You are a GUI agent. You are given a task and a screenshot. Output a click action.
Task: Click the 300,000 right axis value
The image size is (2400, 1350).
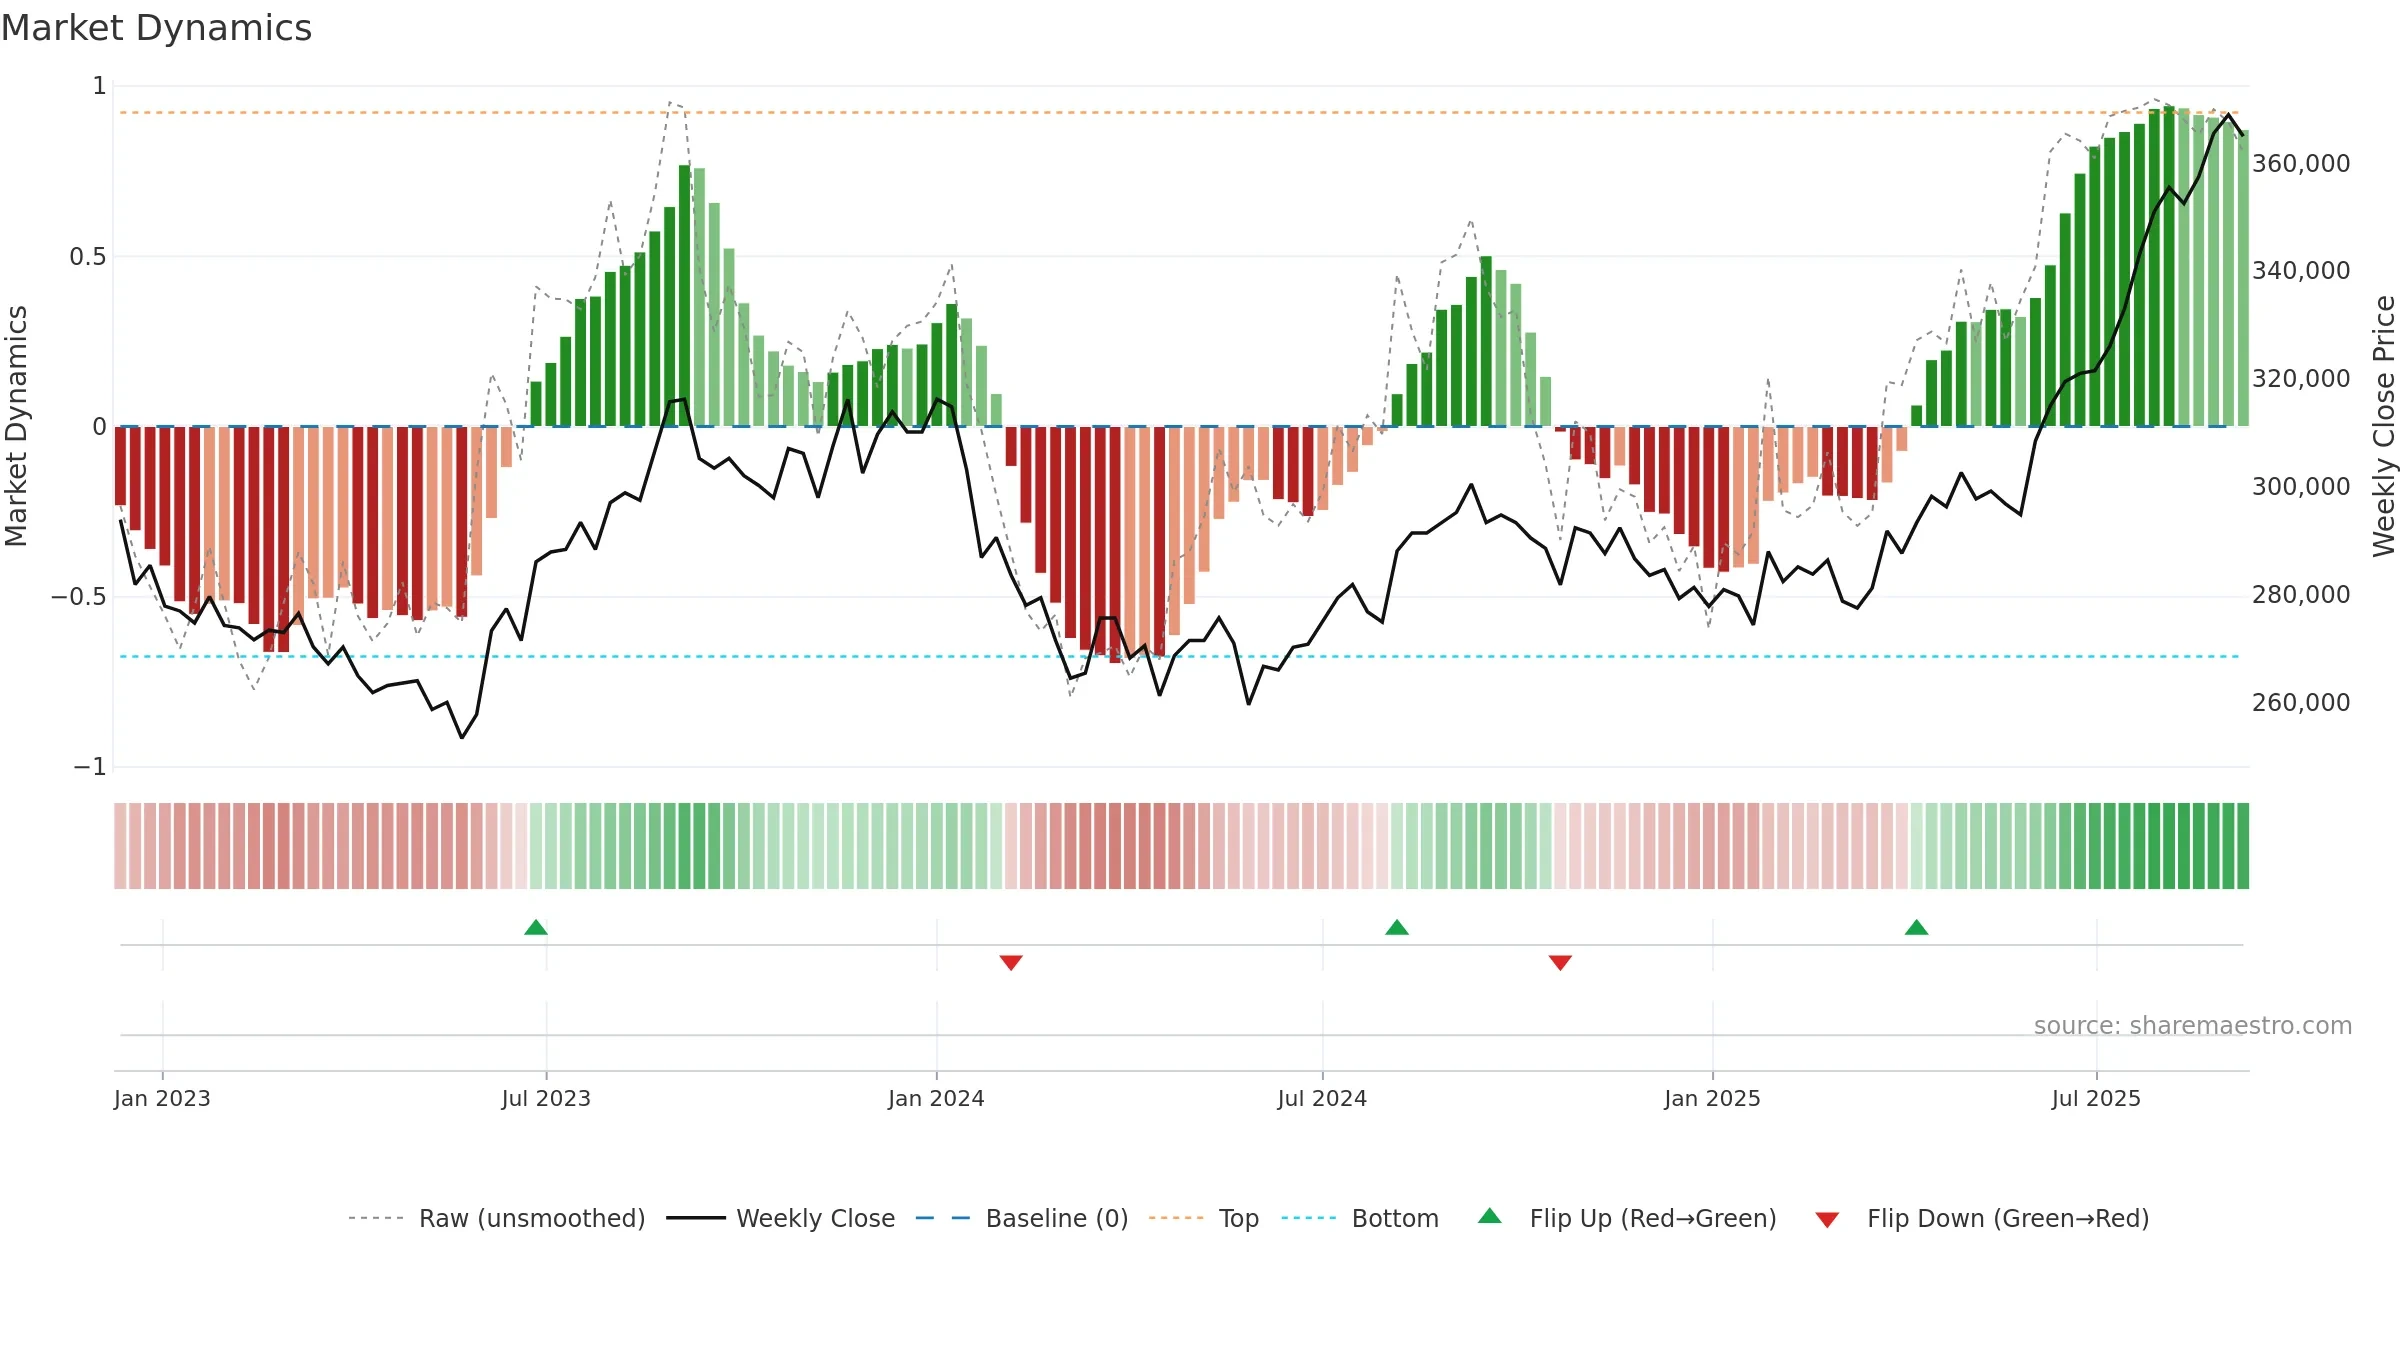tap(2301, 486)
